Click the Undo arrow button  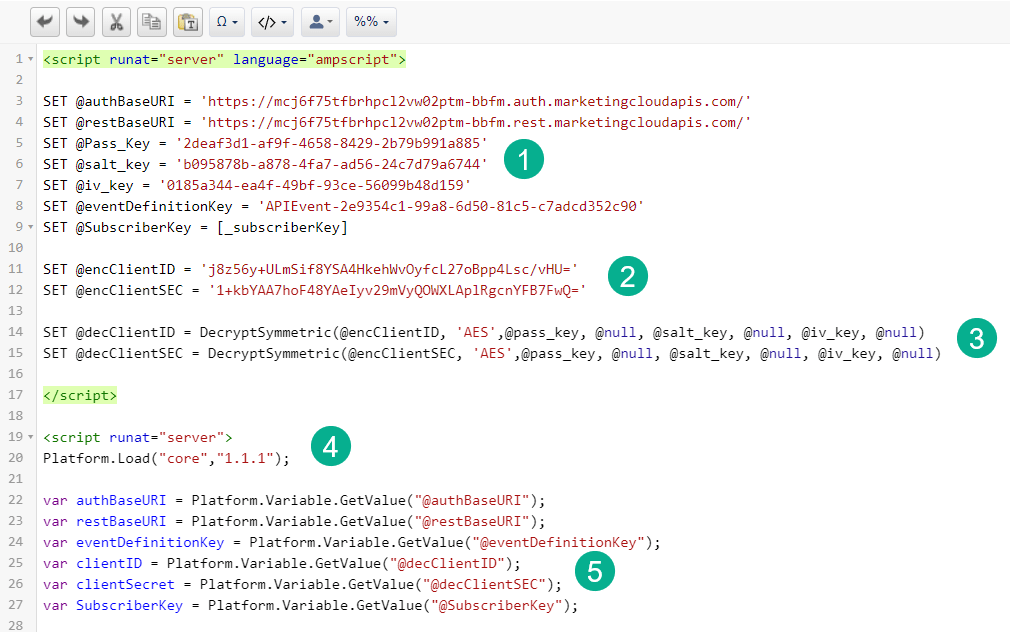tap(47, 21)
